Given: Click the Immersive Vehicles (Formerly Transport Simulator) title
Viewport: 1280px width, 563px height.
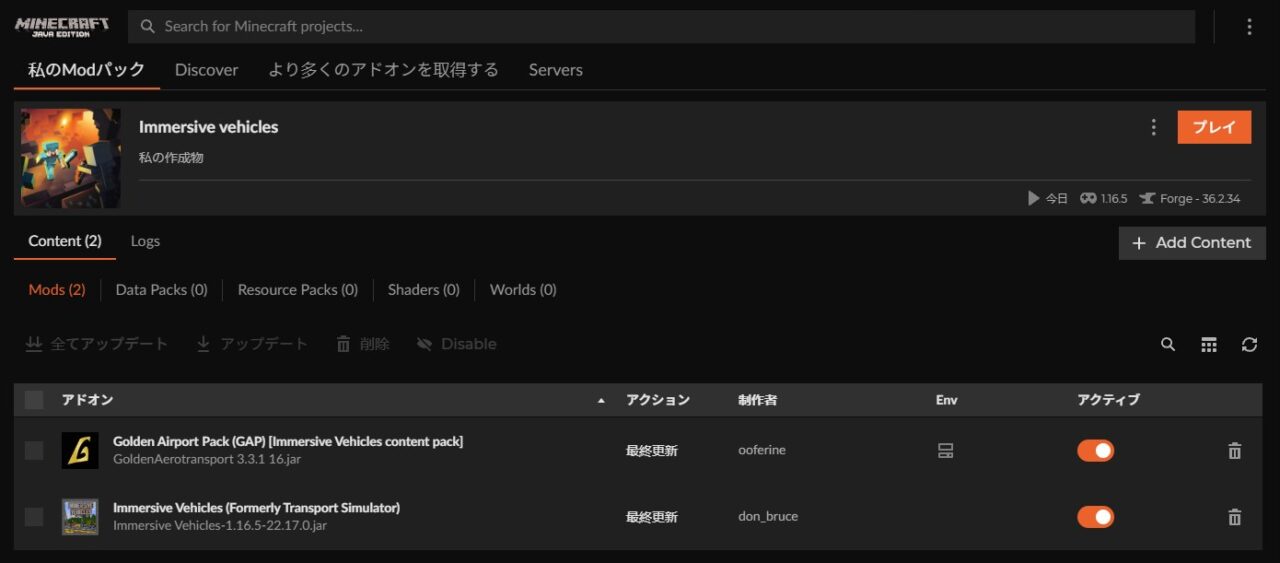Looking at the screenshot, I should 256,508.
